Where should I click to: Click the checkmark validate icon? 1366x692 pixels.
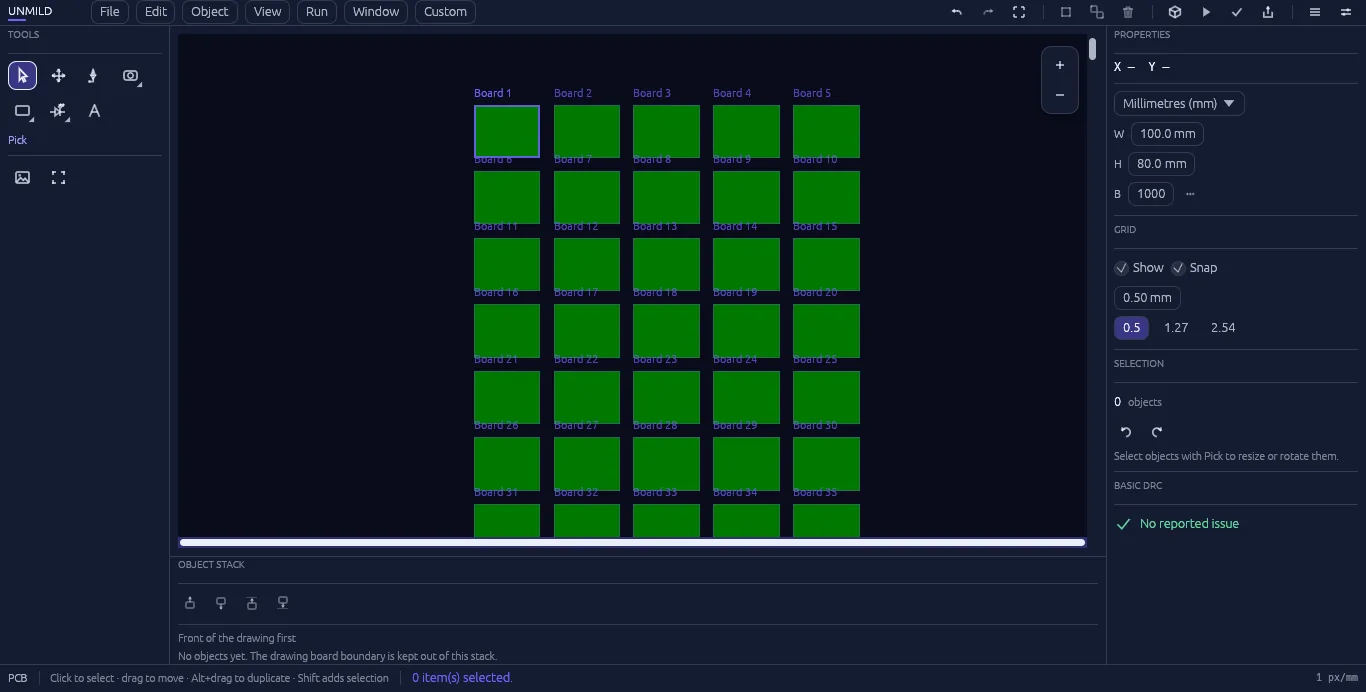(x=1237, y=12)
